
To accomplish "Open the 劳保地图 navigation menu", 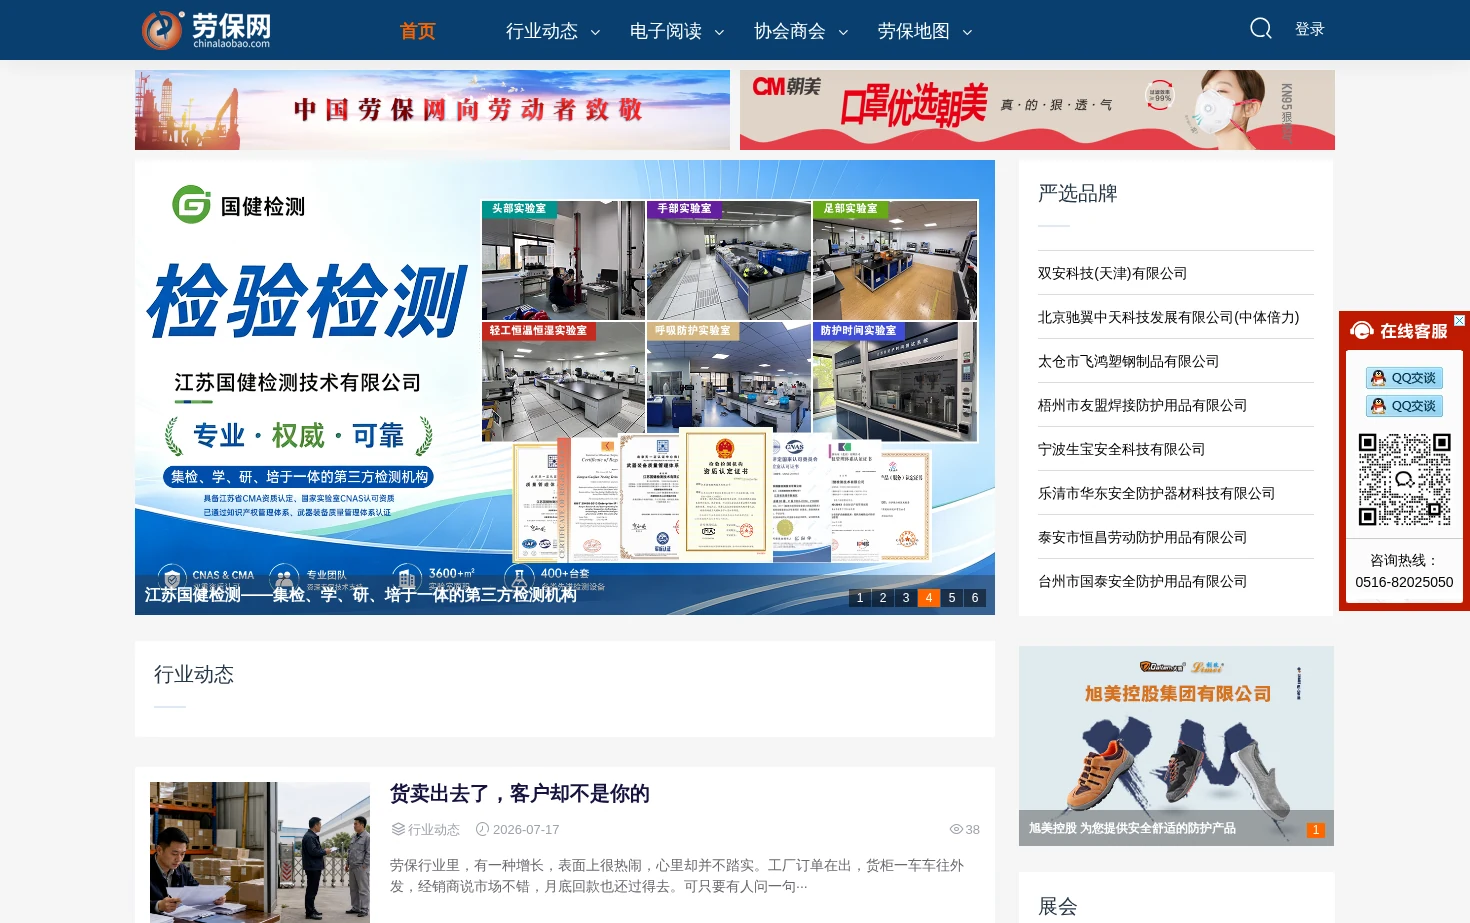I will click(914, 31).
